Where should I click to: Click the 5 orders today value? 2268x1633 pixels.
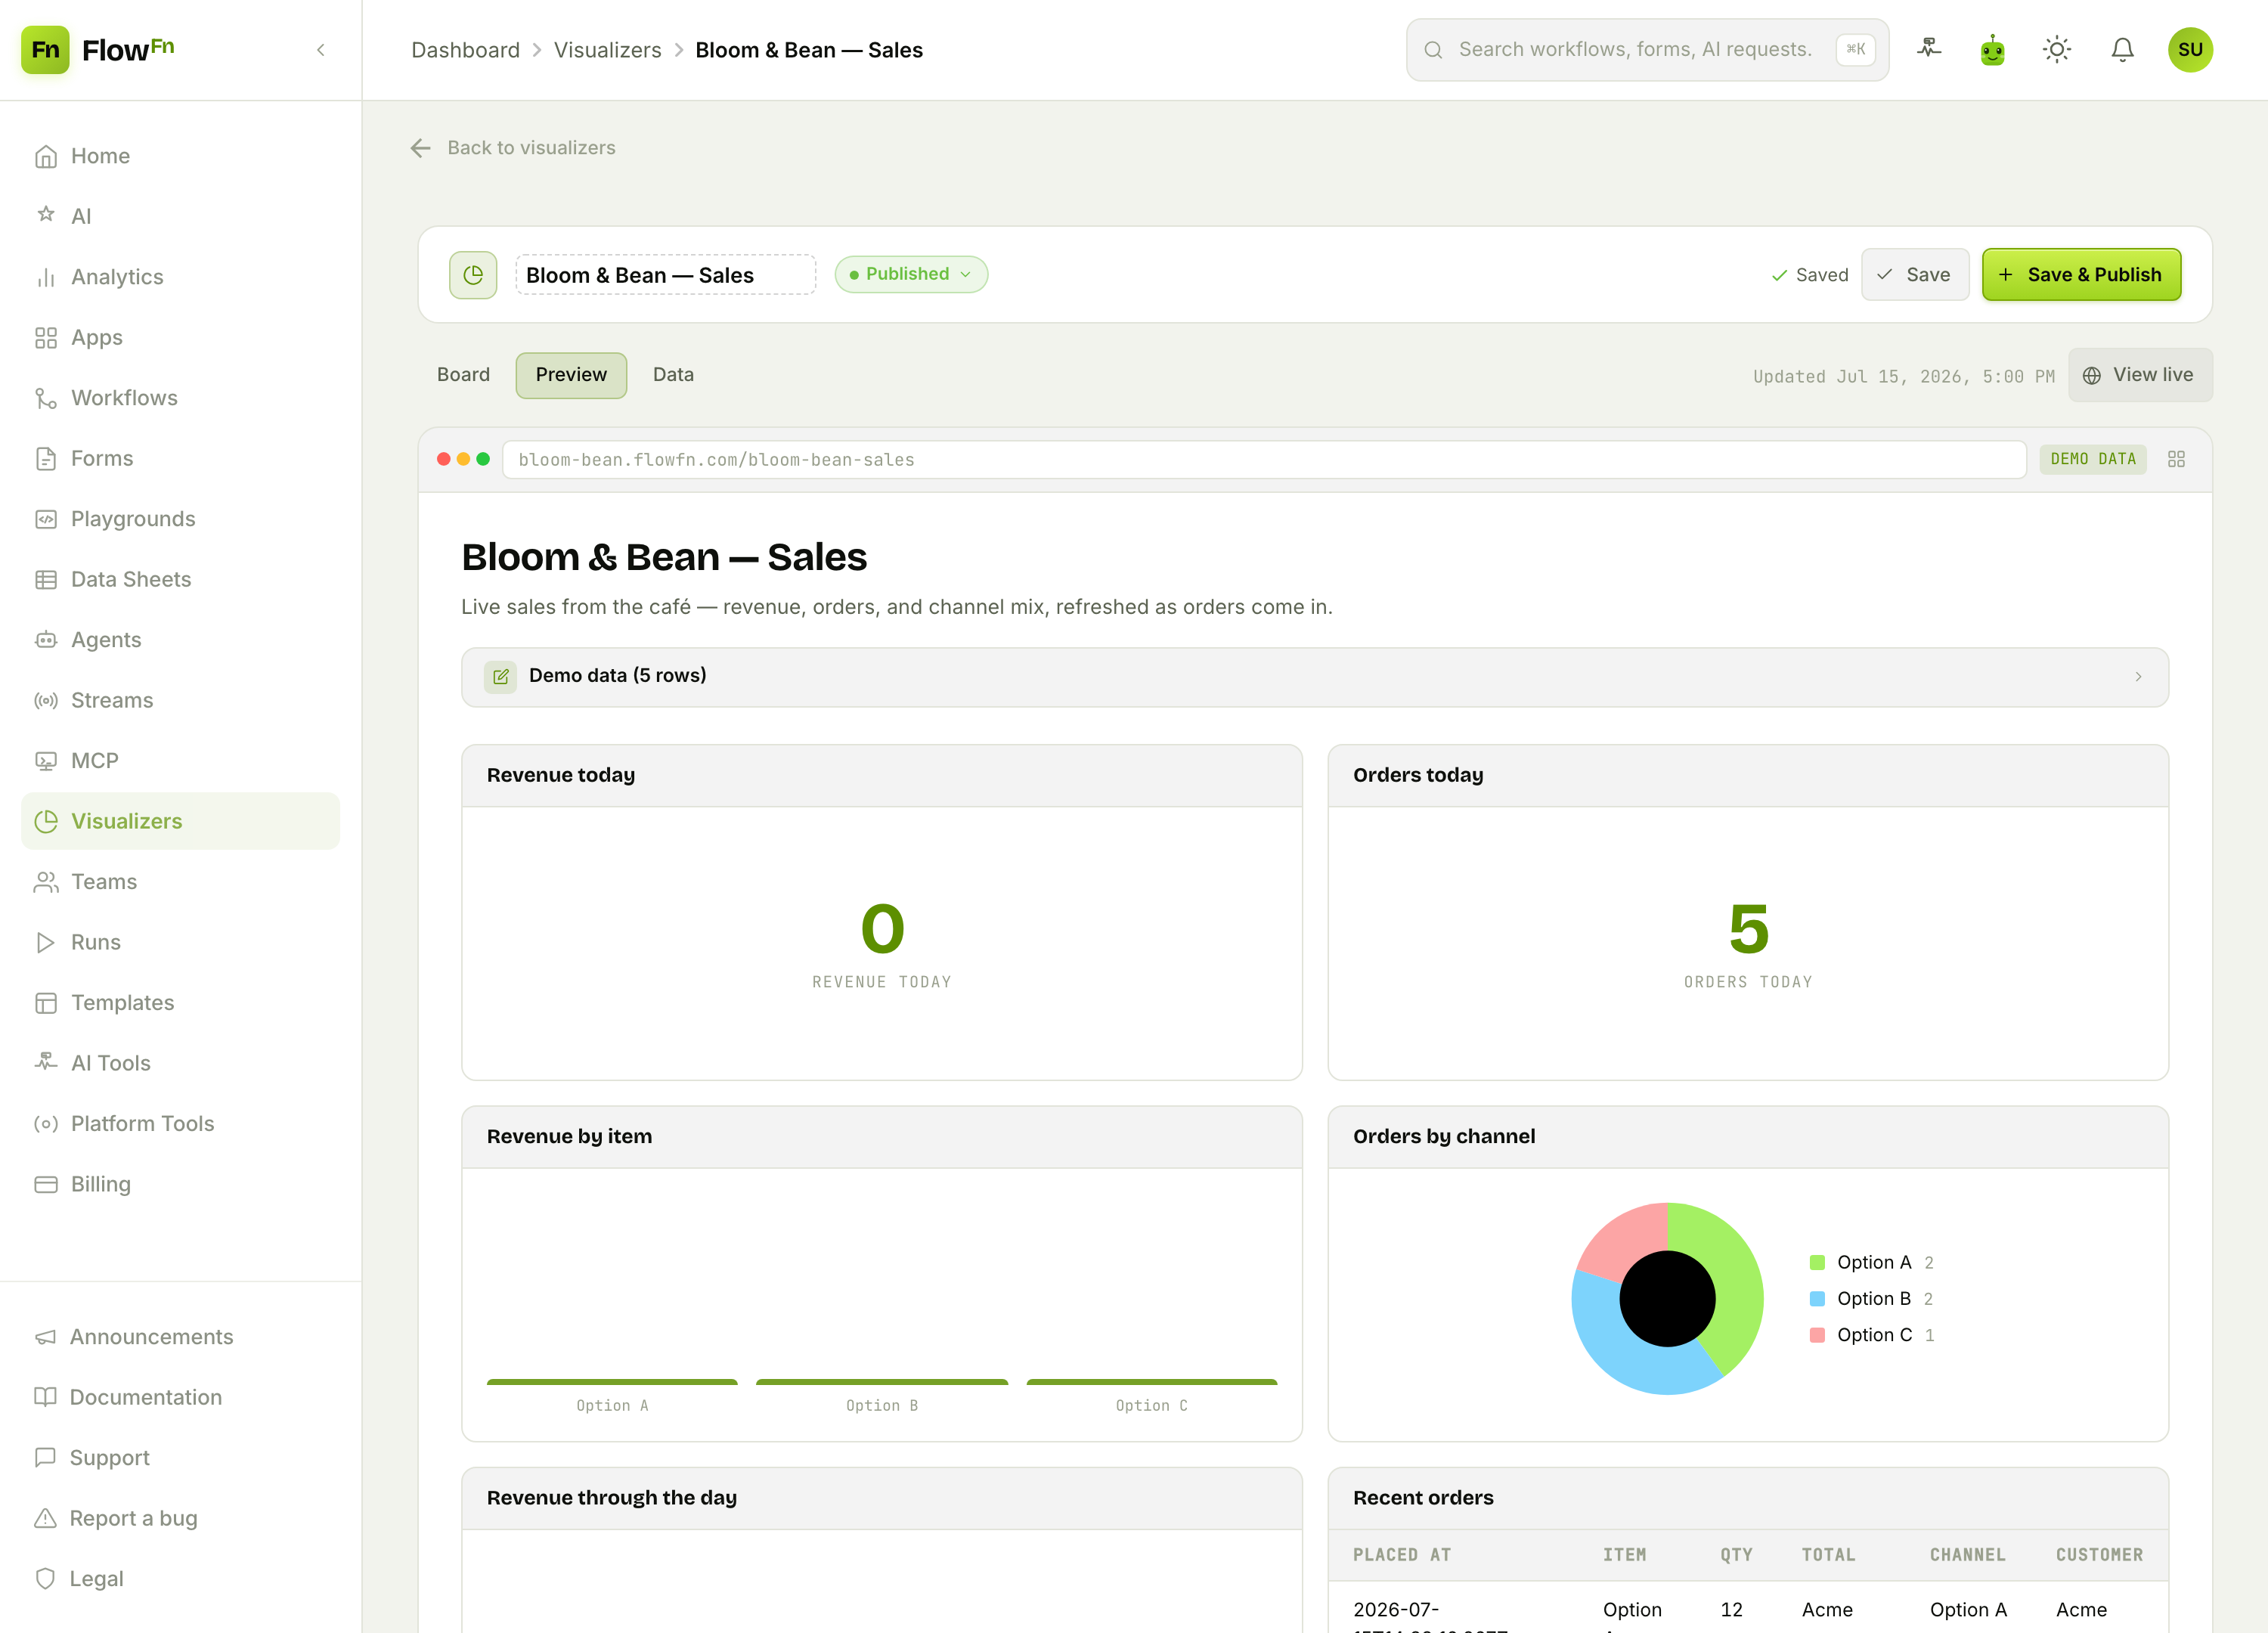(1748, 928)
